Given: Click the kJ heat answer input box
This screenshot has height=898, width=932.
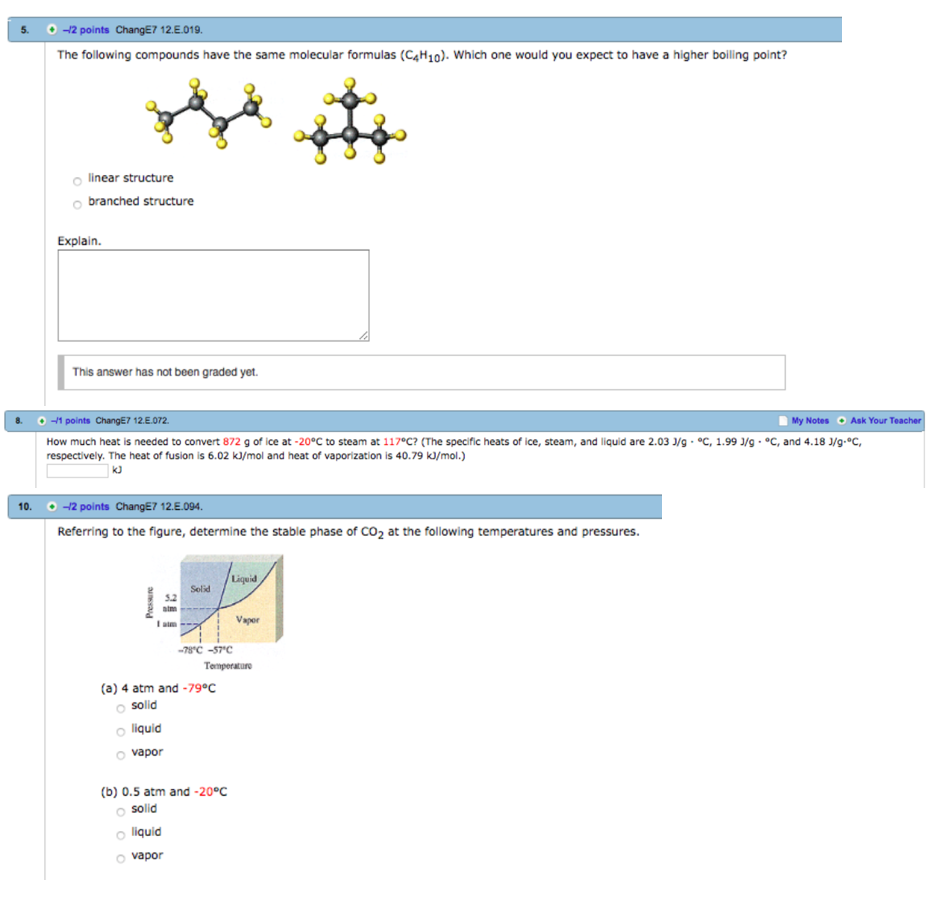Looking at the screenshot, I should (77, 470).
